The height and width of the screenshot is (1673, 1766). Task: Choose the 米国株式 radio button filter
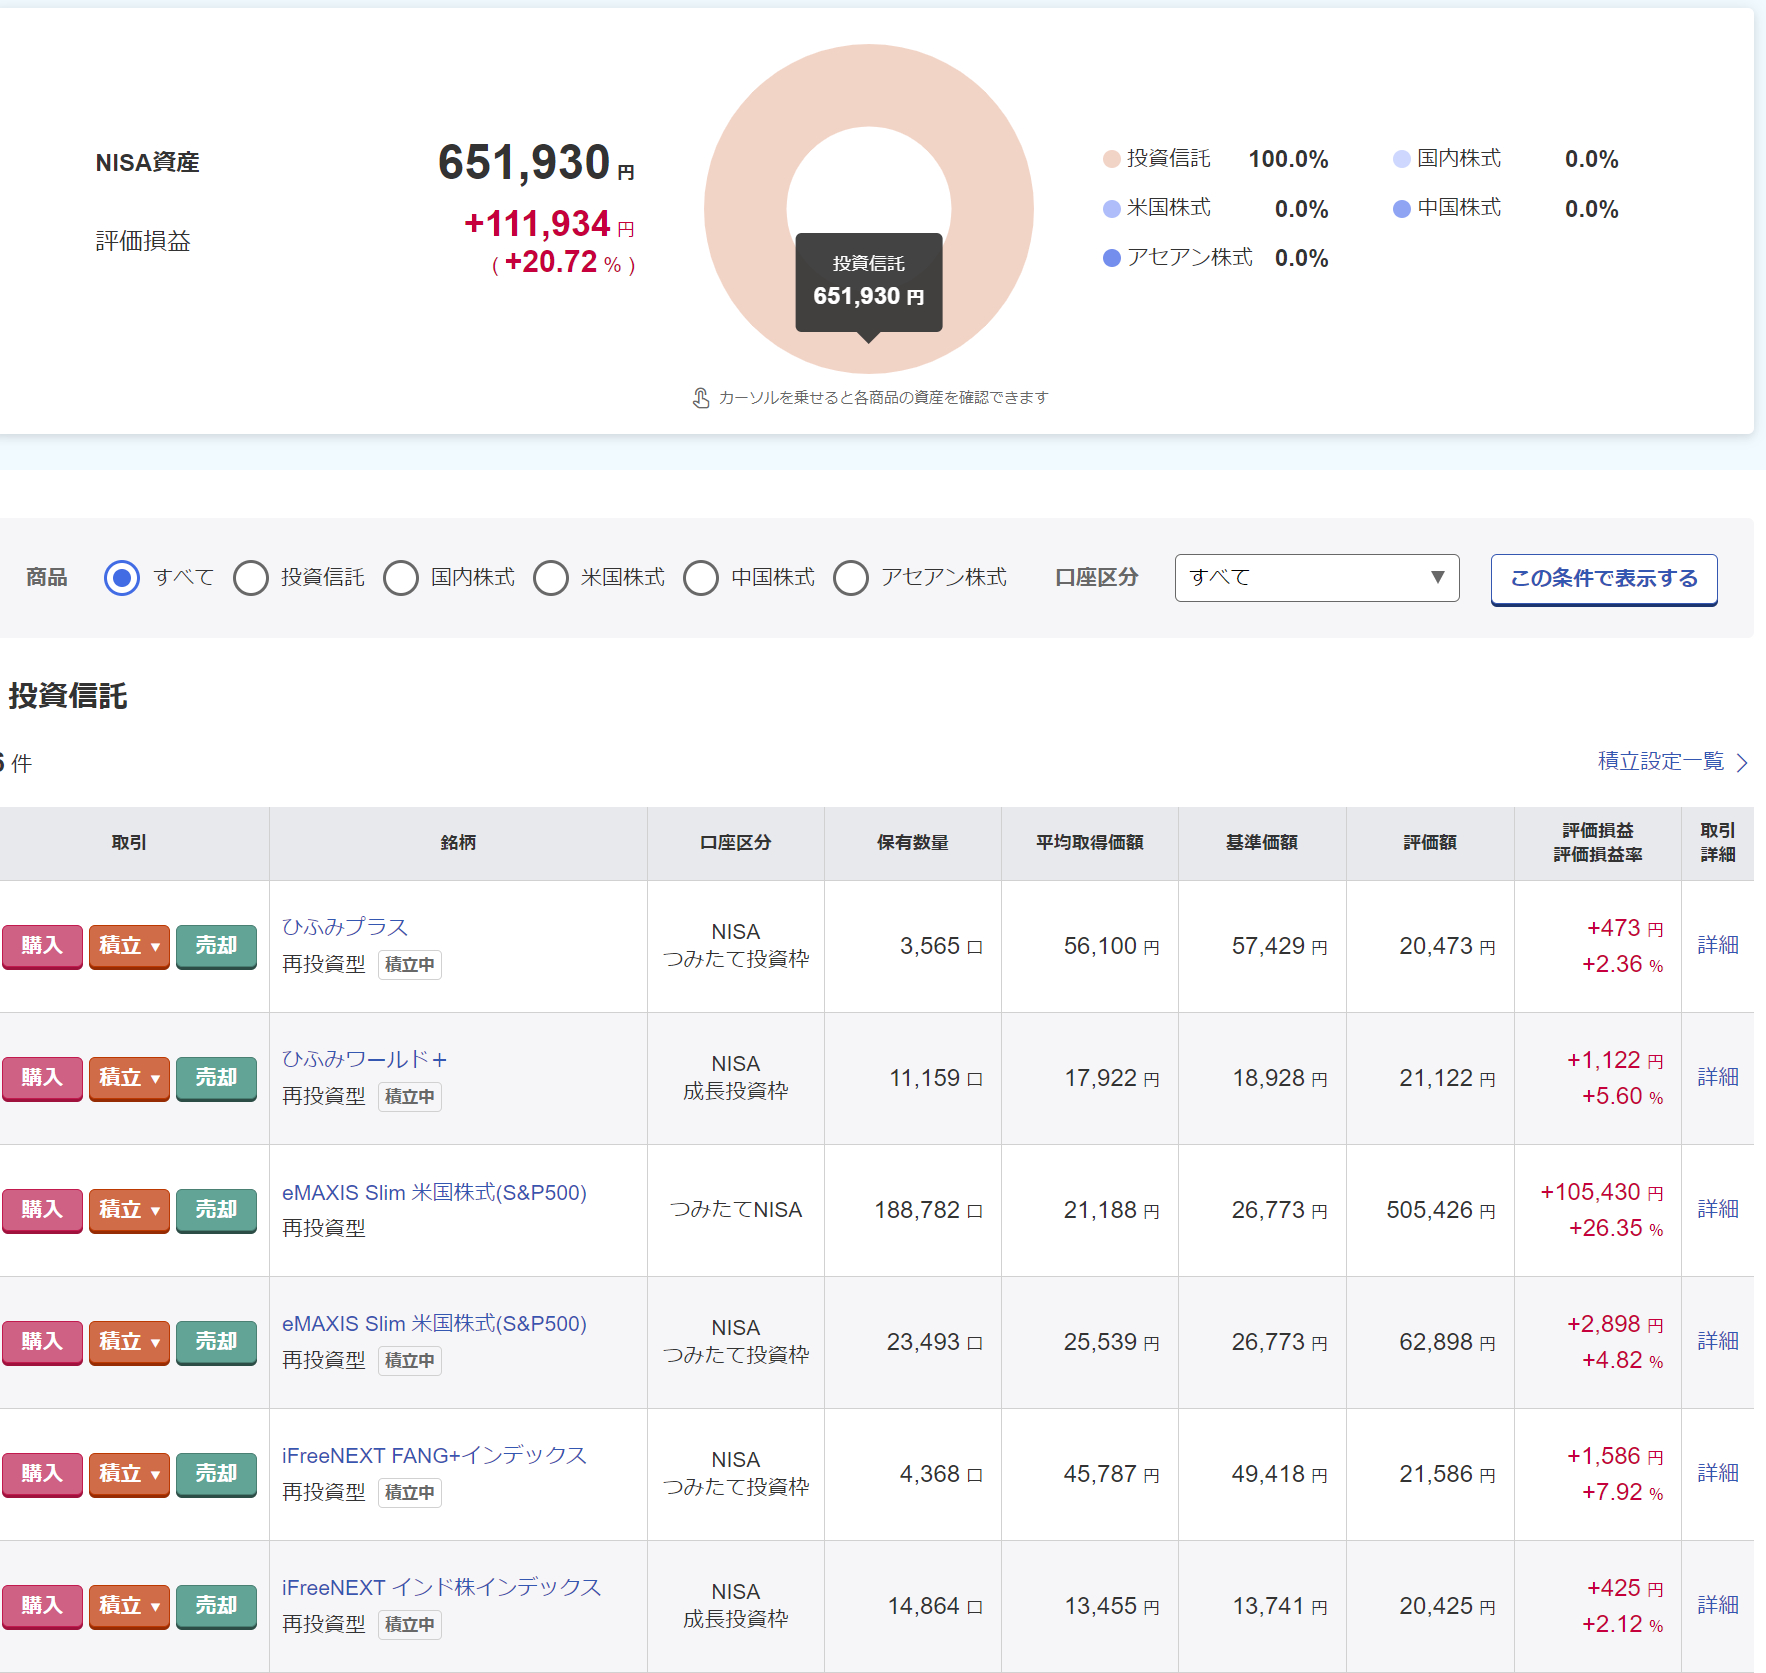tap(551, 578)
